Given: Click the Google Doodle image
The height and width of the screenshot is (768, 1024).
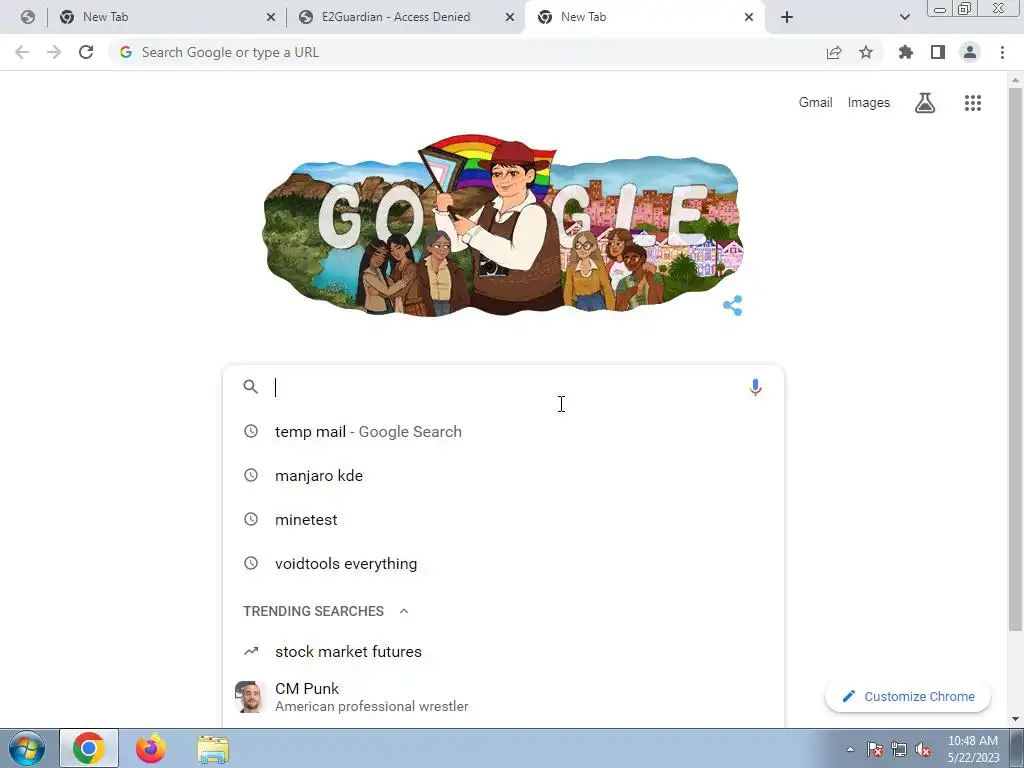Looking at the screenshot, I should coord(502,225).
